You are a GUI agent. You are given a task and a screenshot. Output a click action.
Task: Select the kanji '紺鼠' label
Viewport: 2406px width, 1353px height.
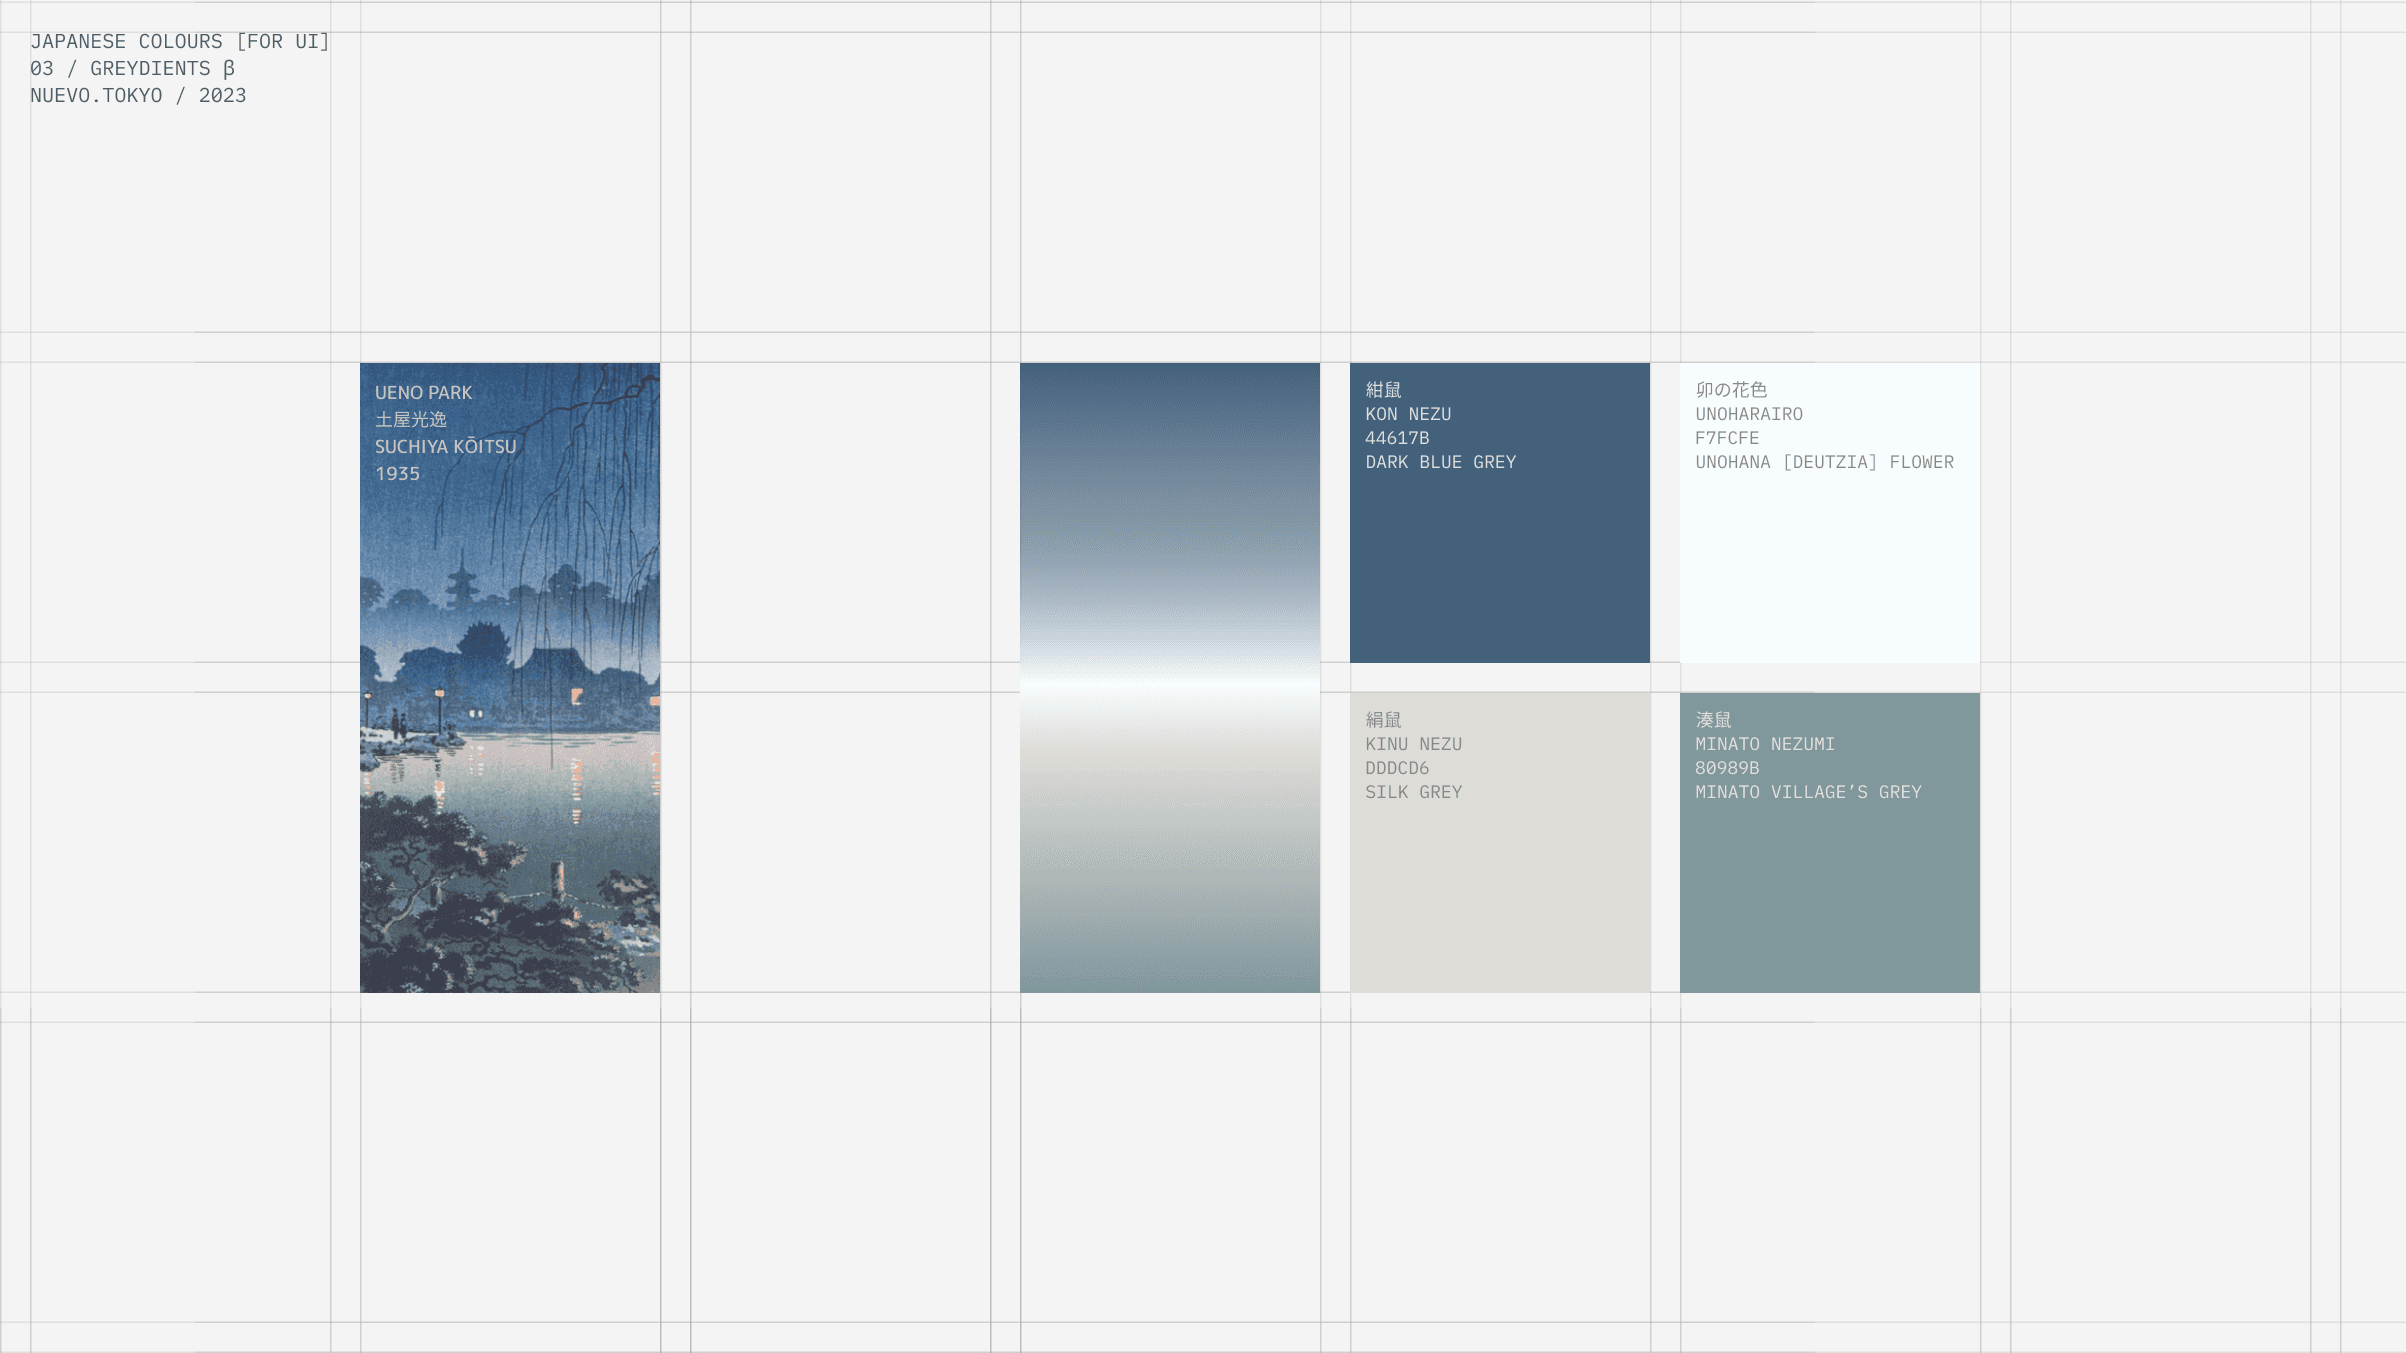coord(1383,389)
